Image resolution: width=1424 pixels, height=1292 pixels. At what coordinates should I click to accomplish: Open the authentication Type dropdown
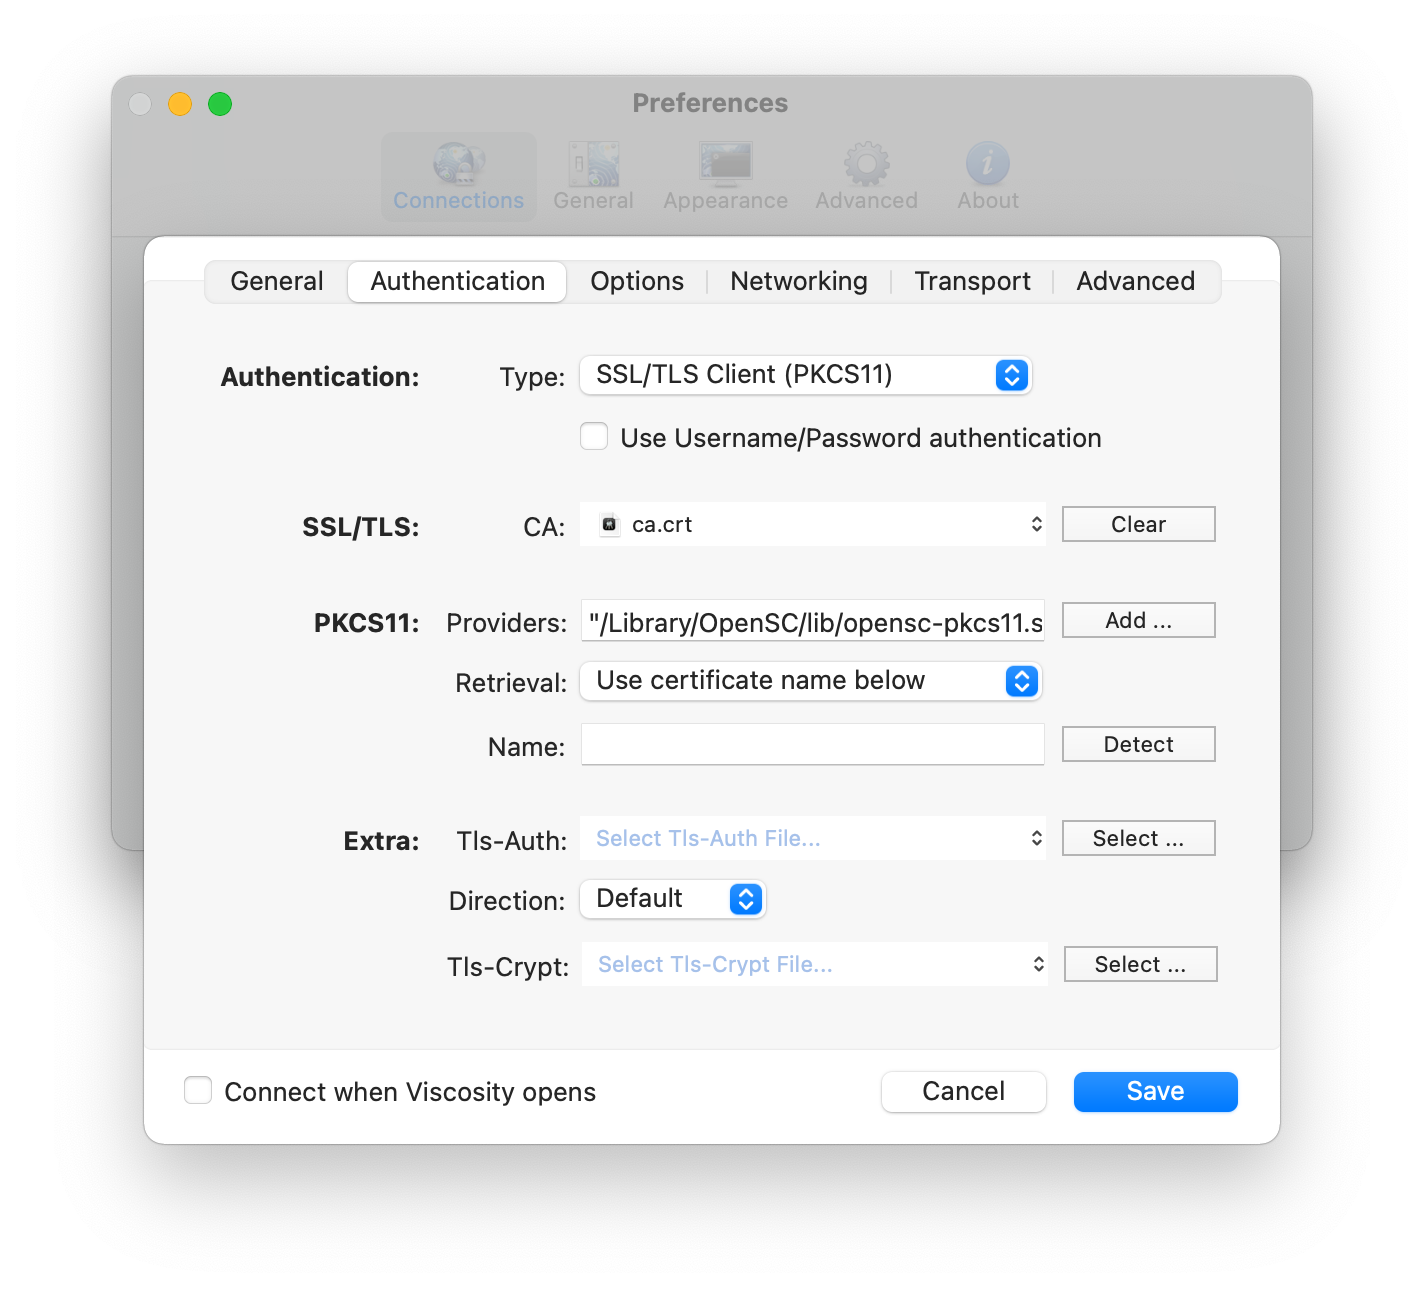(805, 375)
